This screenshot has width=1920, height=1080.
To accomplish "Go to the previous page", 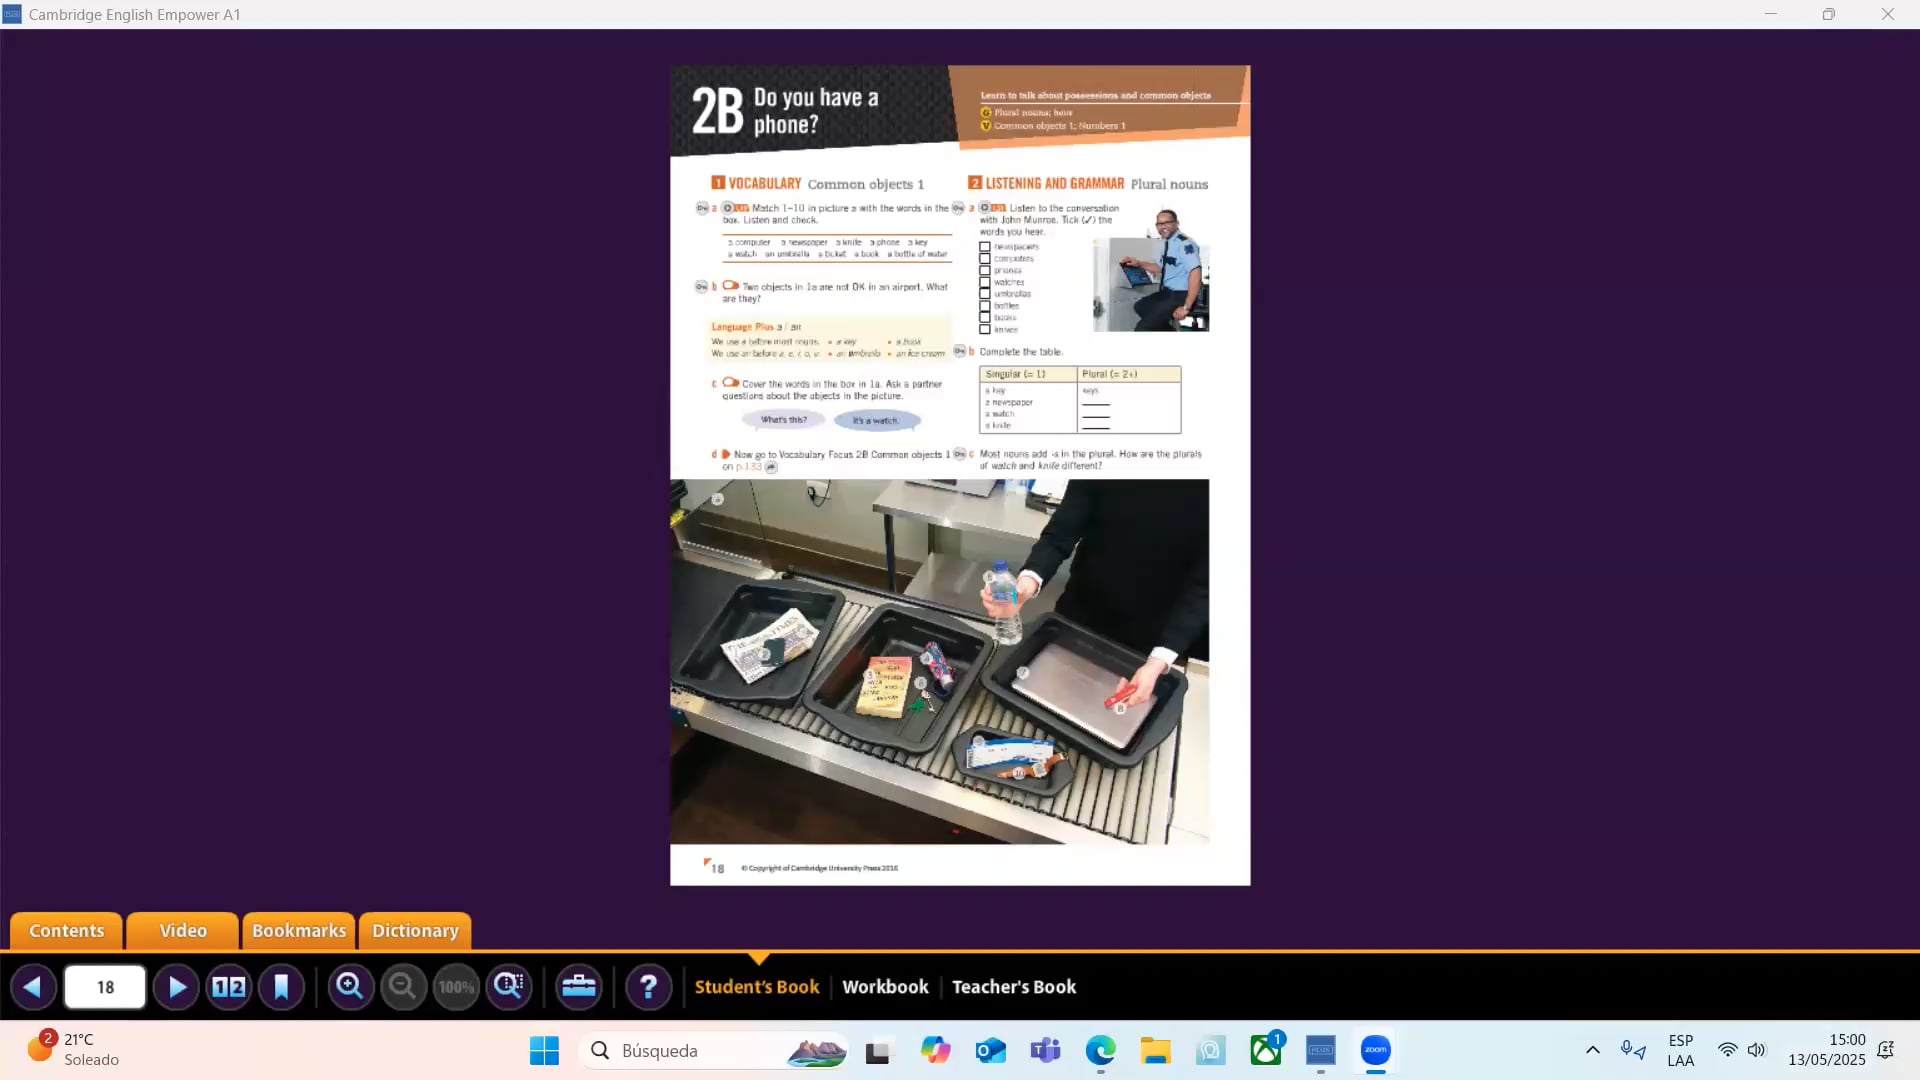I will (34, 987).
